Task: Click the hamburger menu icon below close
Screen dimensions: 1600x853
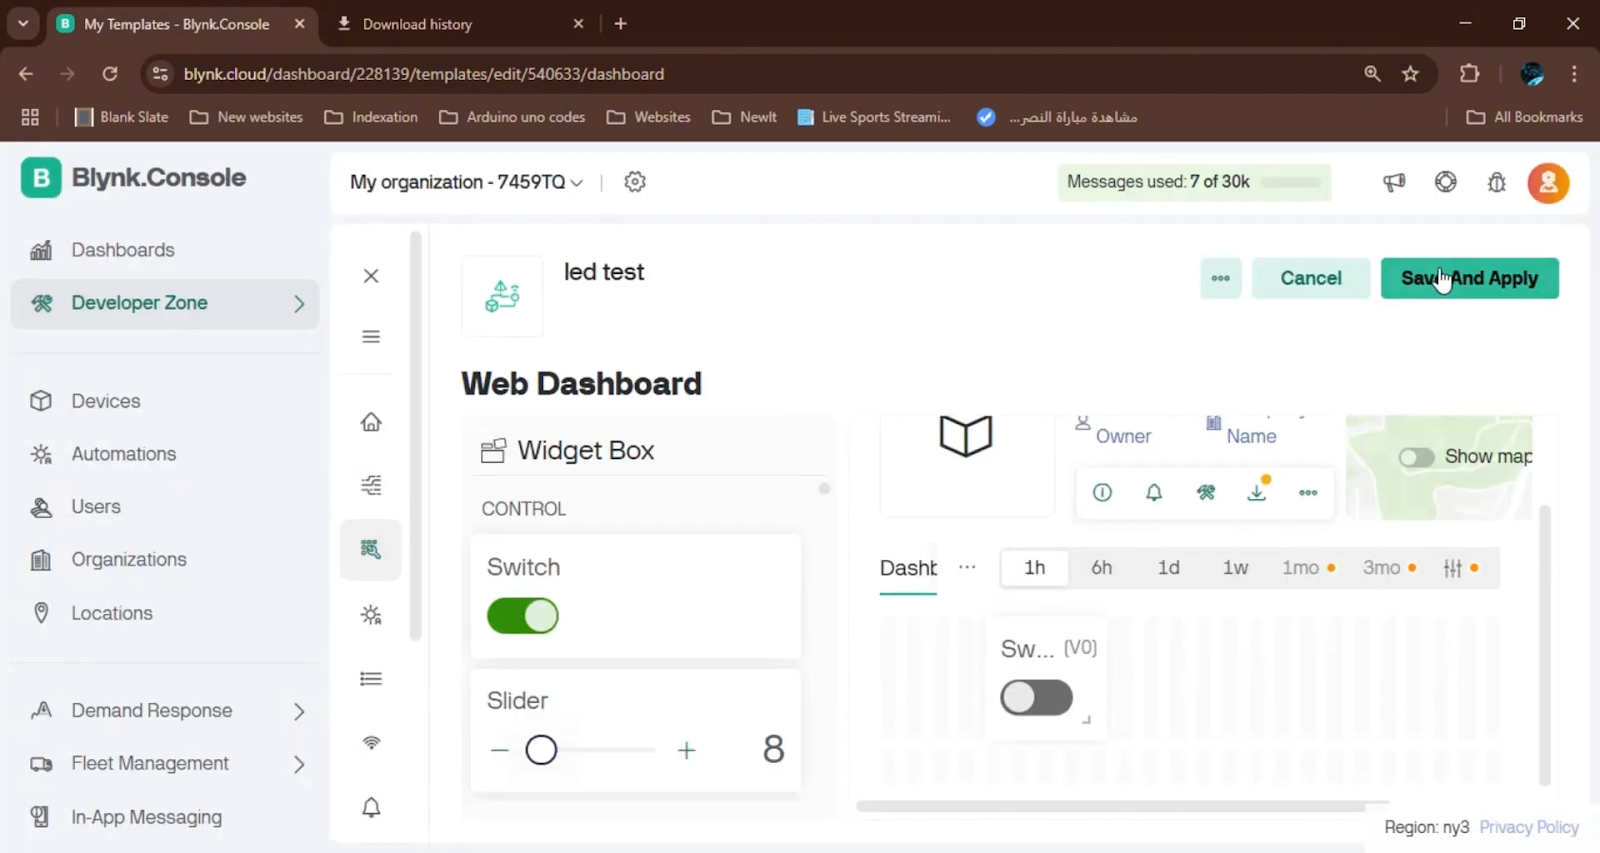Action: click(371, 337)
